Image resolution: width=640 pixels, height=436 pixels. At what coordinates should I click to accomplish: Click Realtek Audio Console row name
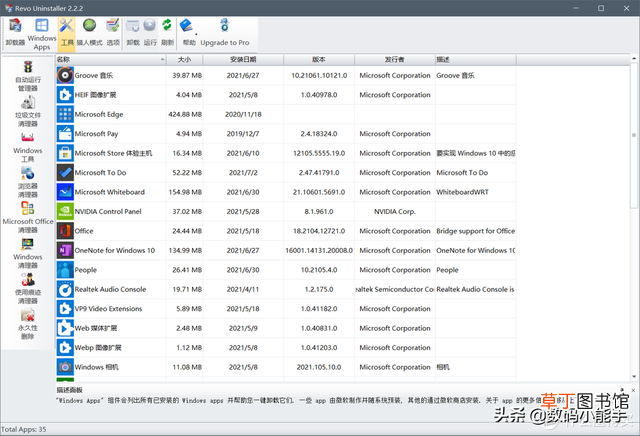tap(110, 289)
